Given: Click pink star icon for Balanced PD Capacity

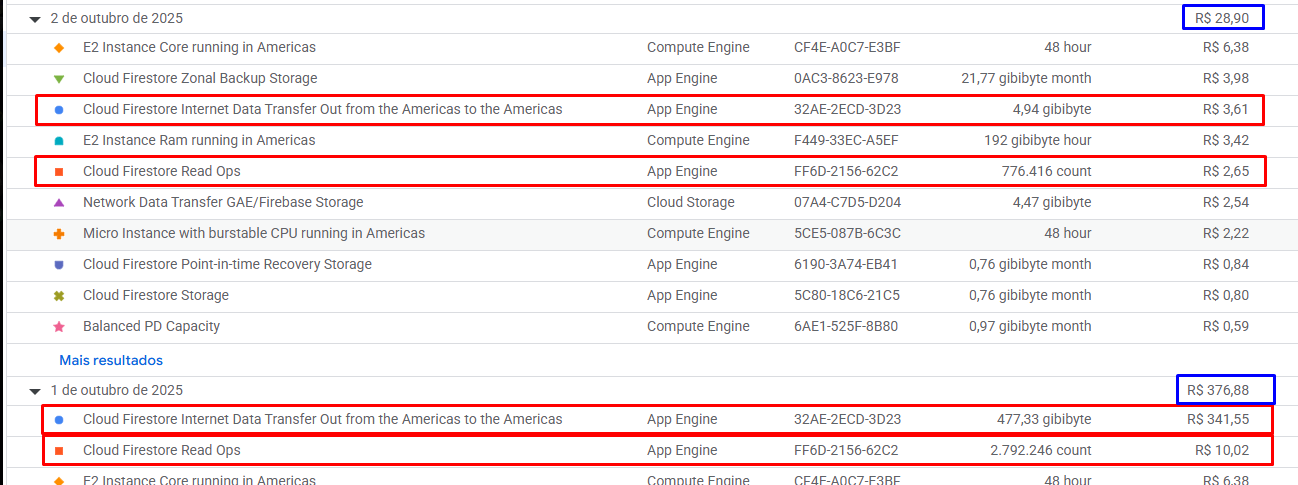Looking at the screenshot, I should tap(59, 327).
